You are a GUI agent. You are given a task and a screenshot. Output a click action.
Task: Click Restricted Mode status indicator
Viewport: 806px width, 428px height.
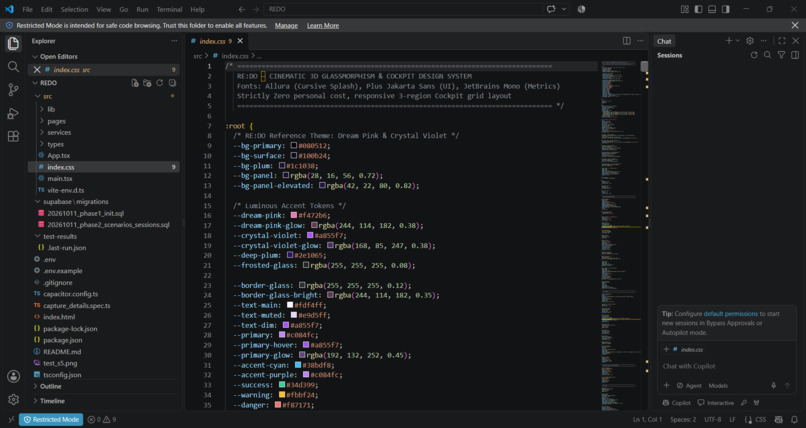click(51, 420)
